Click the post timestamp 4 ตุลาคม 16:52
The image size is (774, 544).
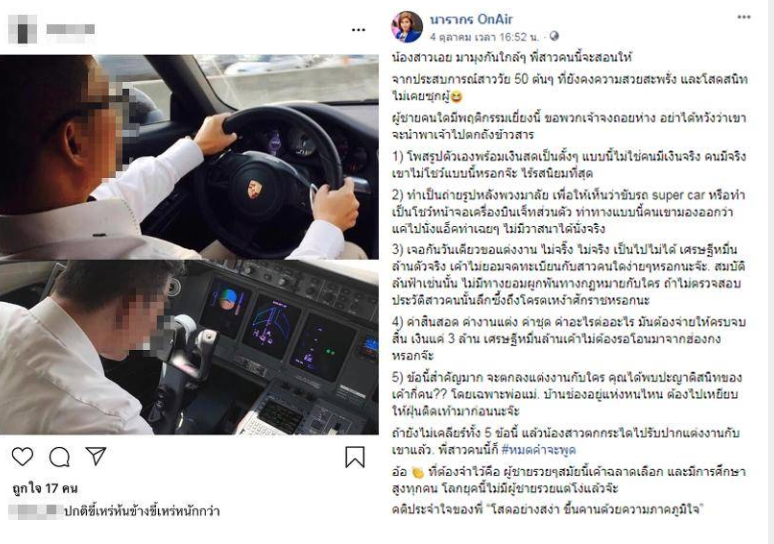[484, 37]
